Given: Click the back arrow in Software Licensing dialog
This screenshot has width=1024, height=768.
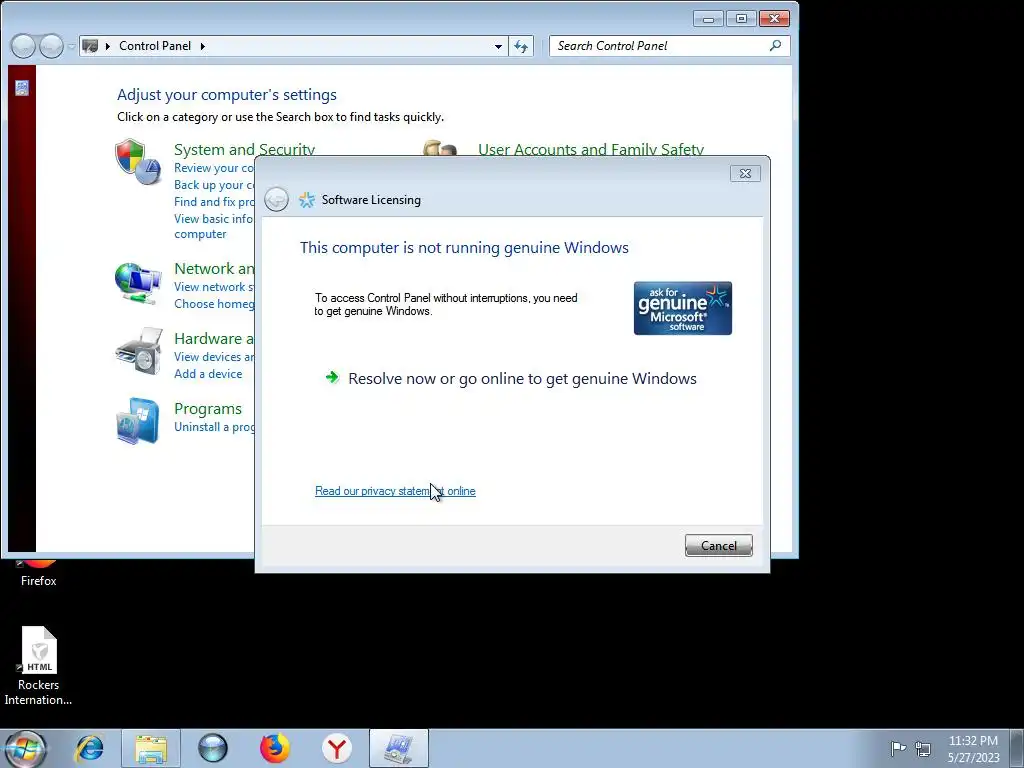Looking at the screenshot, I should (x=276, y=199).
